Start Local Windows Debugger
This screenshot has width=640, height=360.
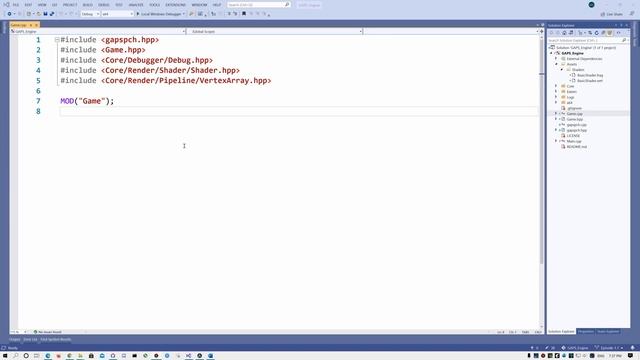[x=160, y=14]
